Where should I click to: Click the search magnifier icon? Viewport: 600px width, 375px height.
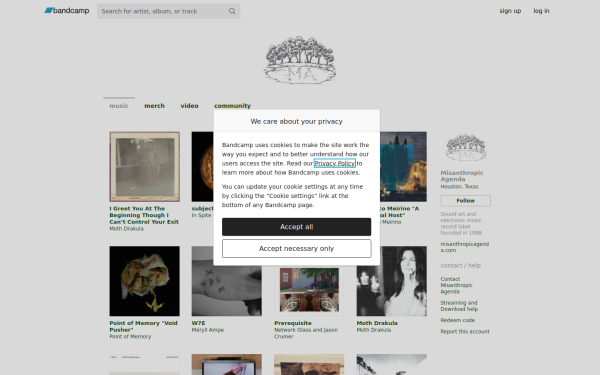(232, 11)
